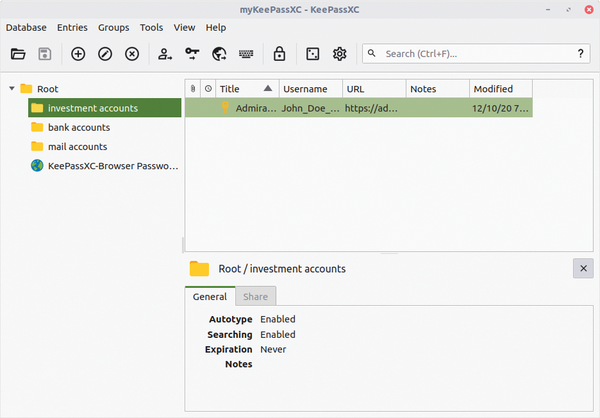Edit selected entry with pencil icon
600x418 pixels.
105,54
